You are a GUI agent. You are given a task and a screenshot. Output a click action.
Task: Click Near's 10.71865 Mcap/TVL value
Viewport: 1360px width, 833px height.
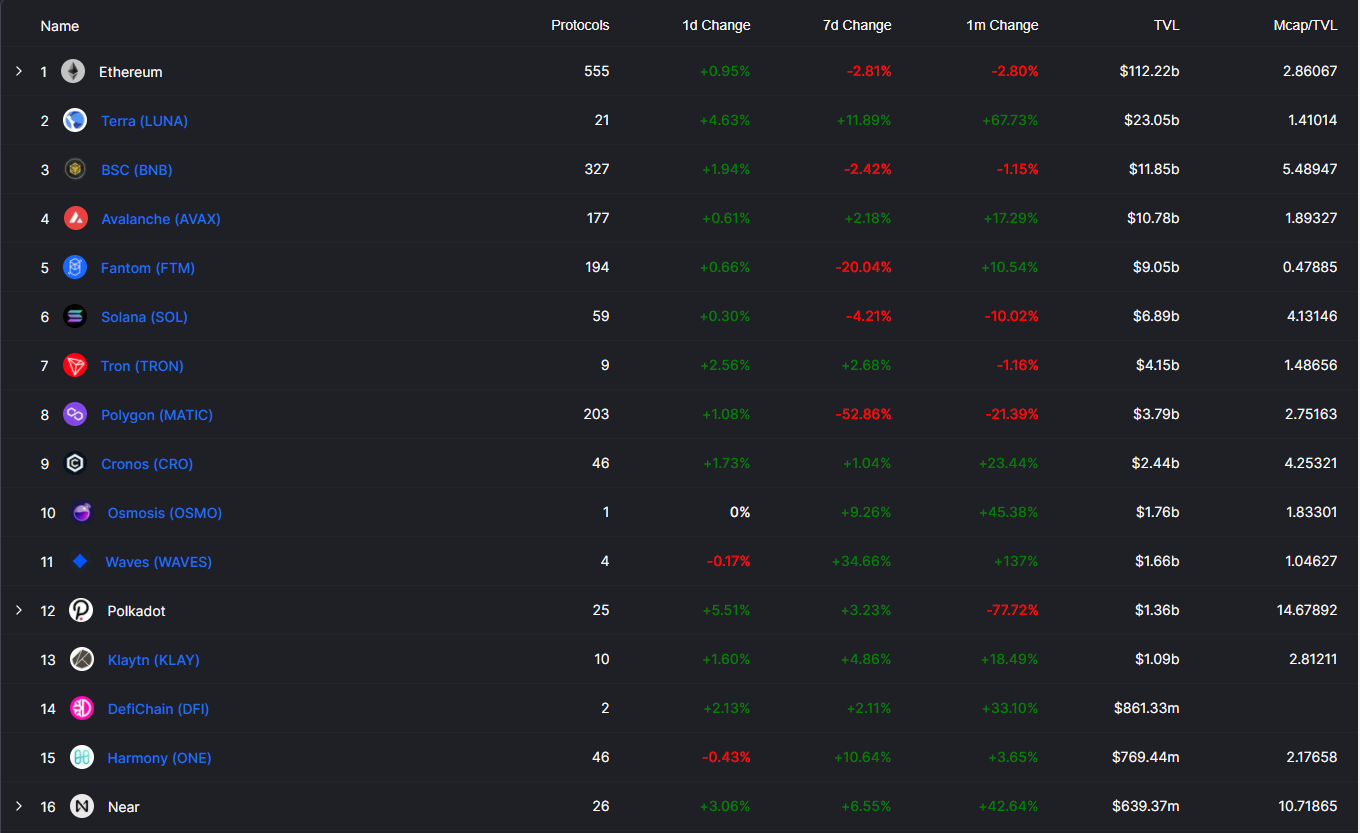pos(1306,806)
